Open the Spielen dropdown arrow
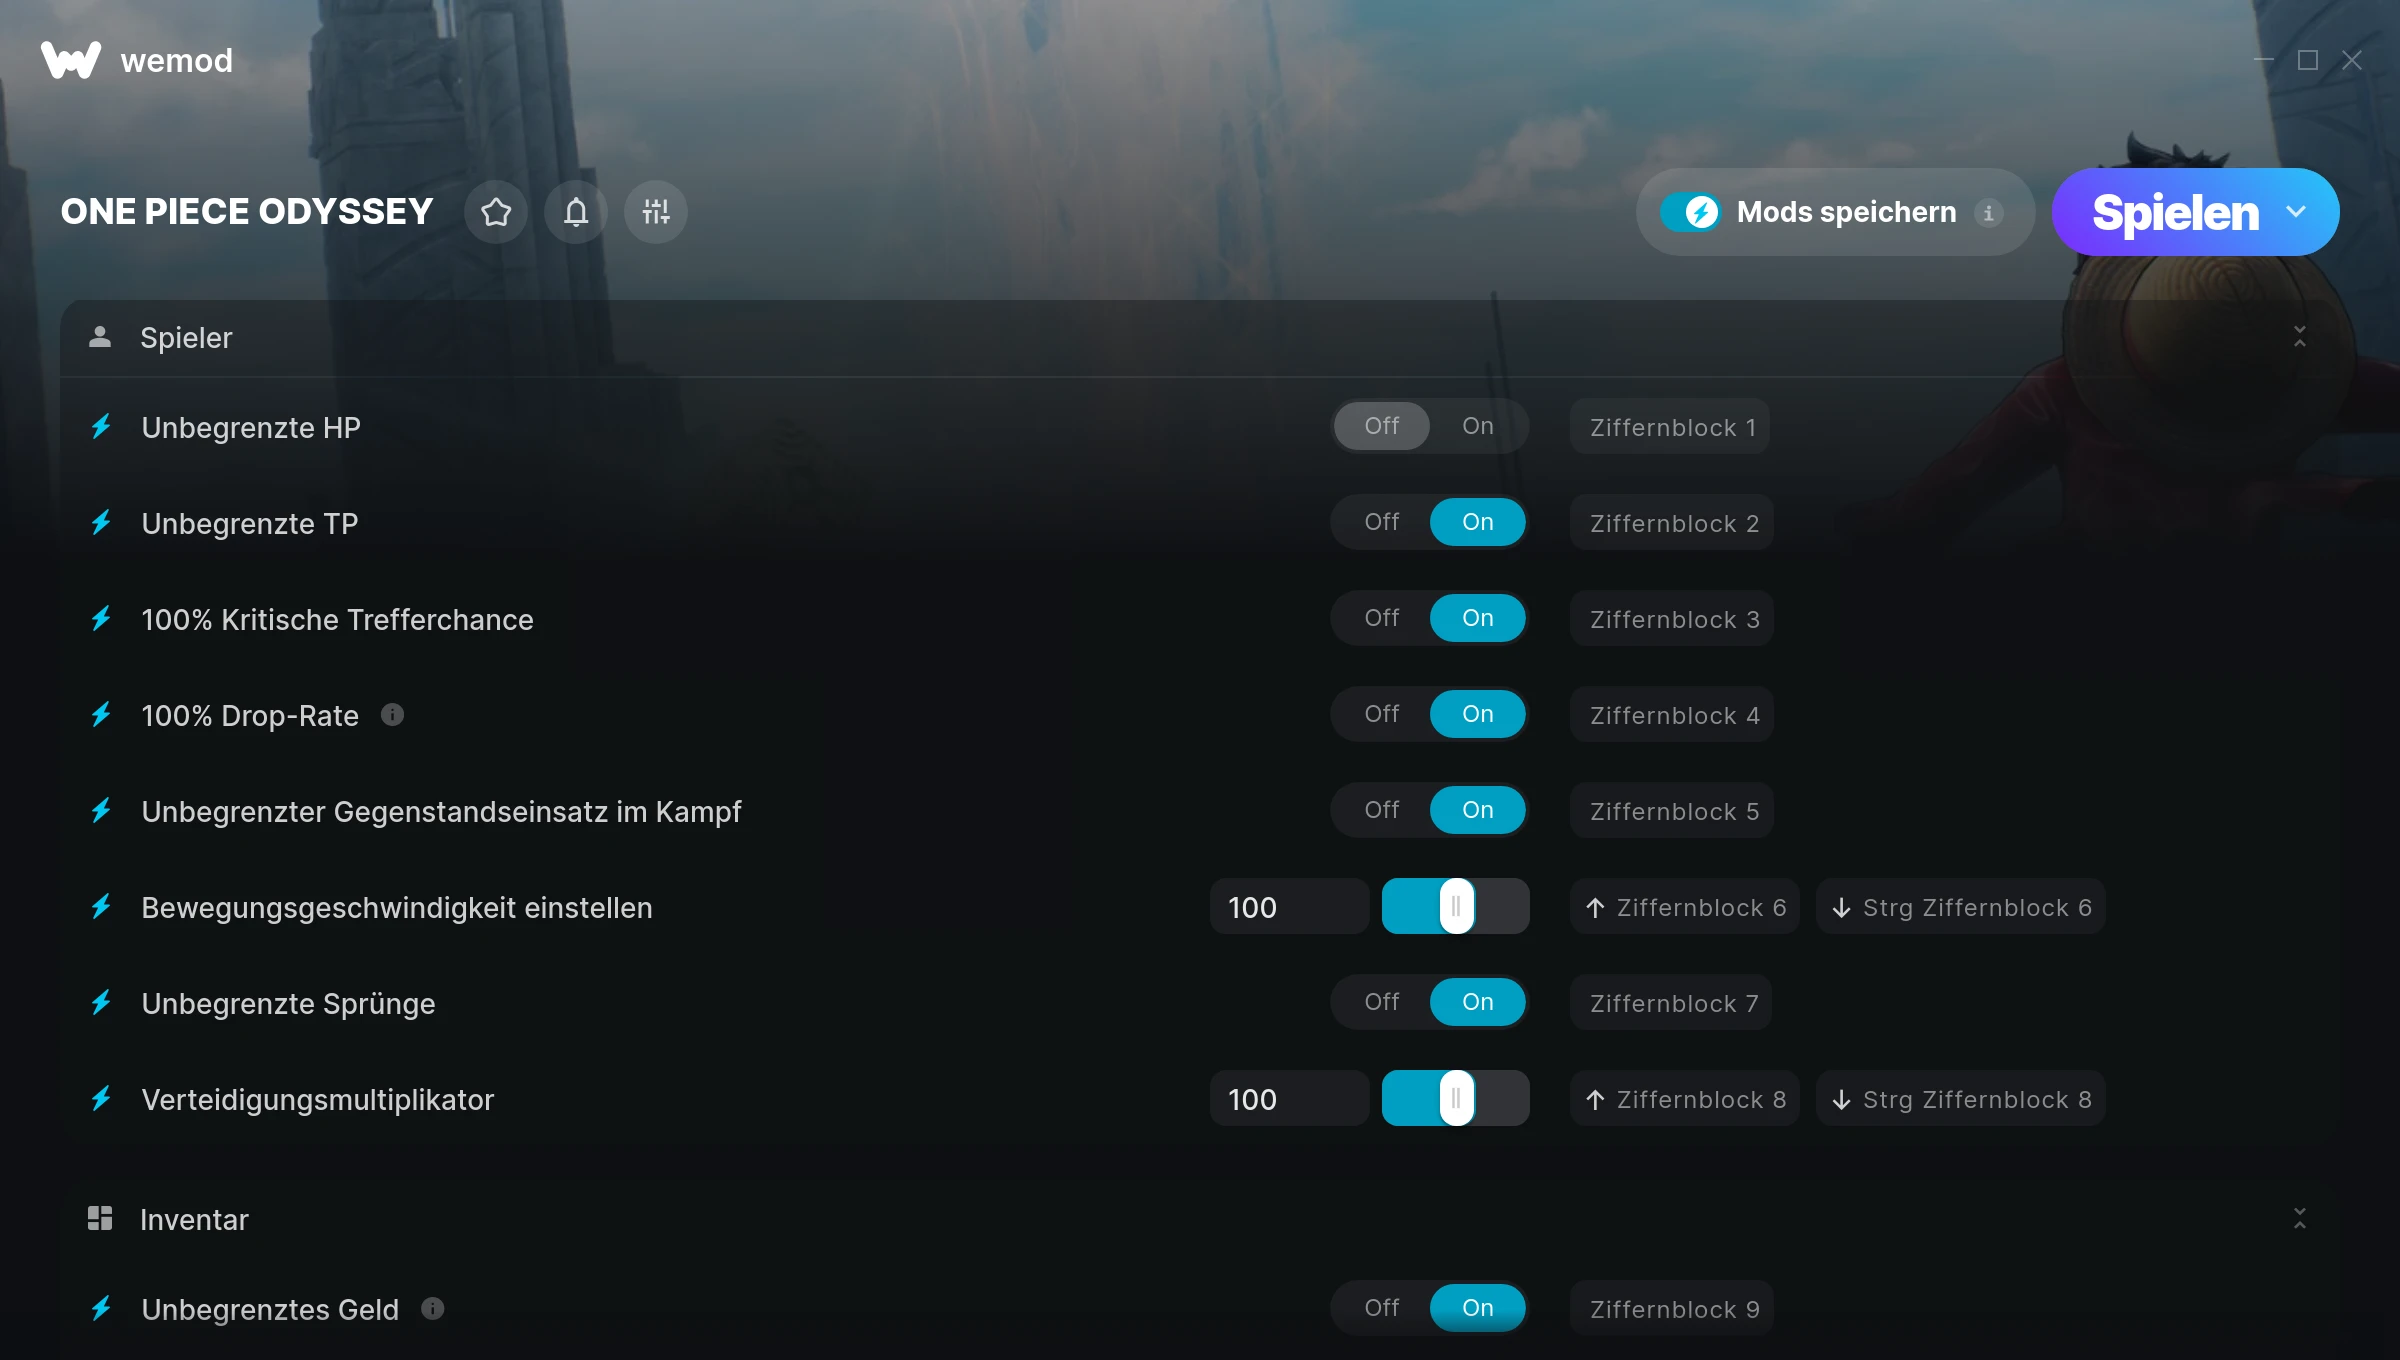Screen dimensions: 2400x1360 click(2296, 212)
